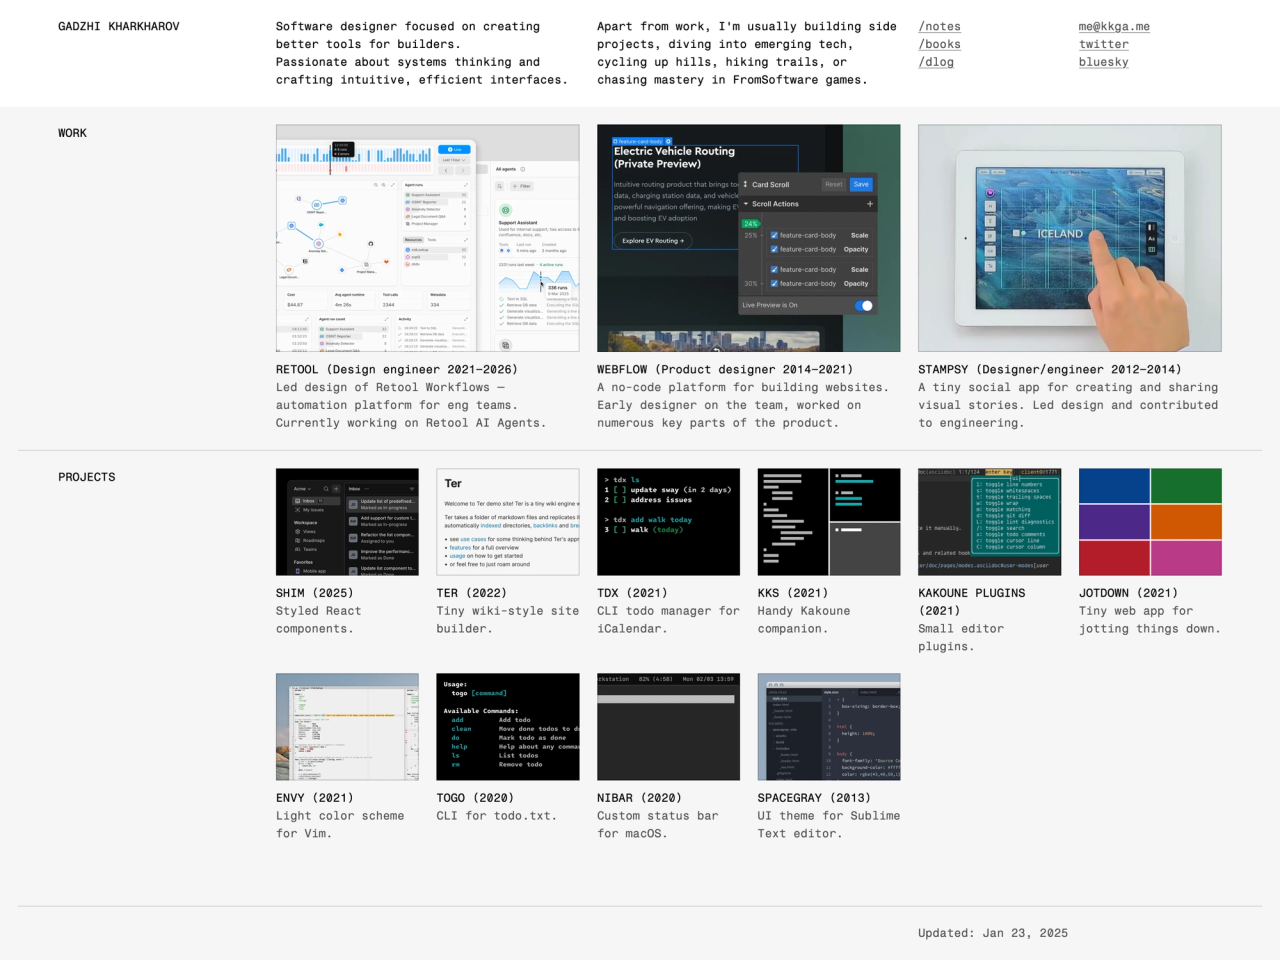The image size is (1280, 960).
Task: Open the Jotdown colored grid thumbnail
Action: click(x=1150, y=522)
